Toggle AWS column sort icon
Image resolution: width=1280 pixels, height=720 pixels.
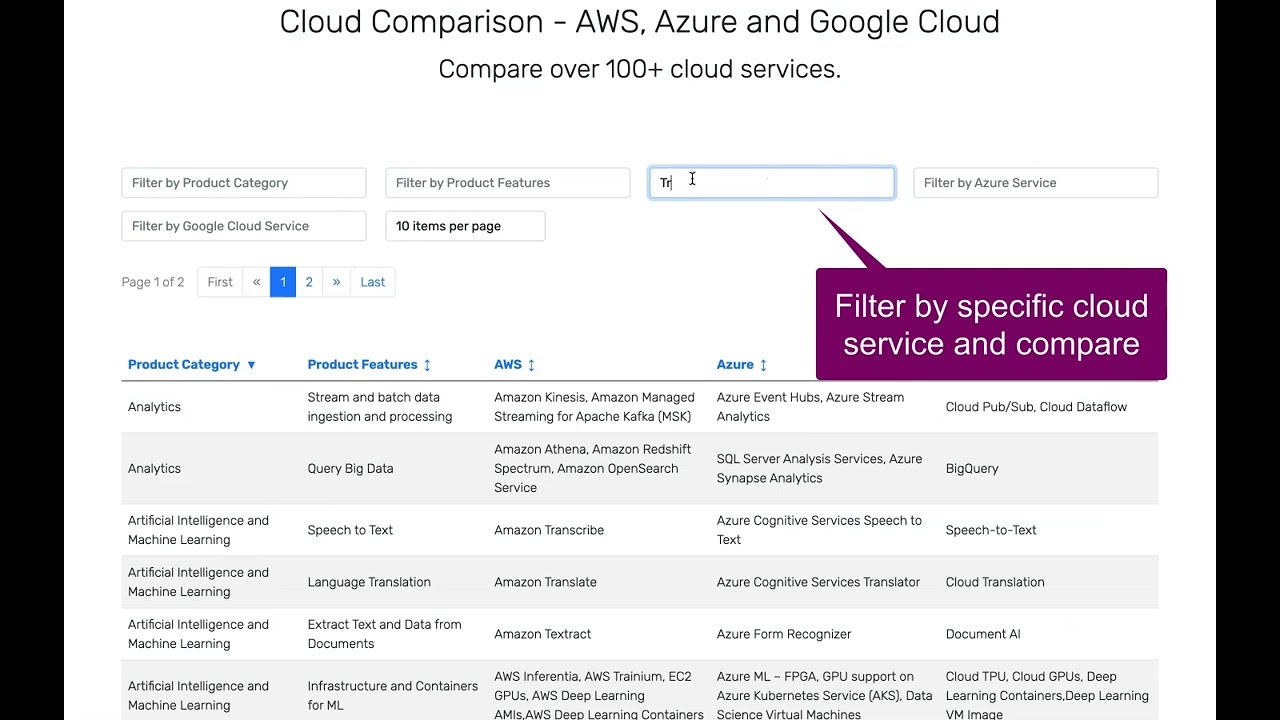pyautogui.click(x=531, y=365)
